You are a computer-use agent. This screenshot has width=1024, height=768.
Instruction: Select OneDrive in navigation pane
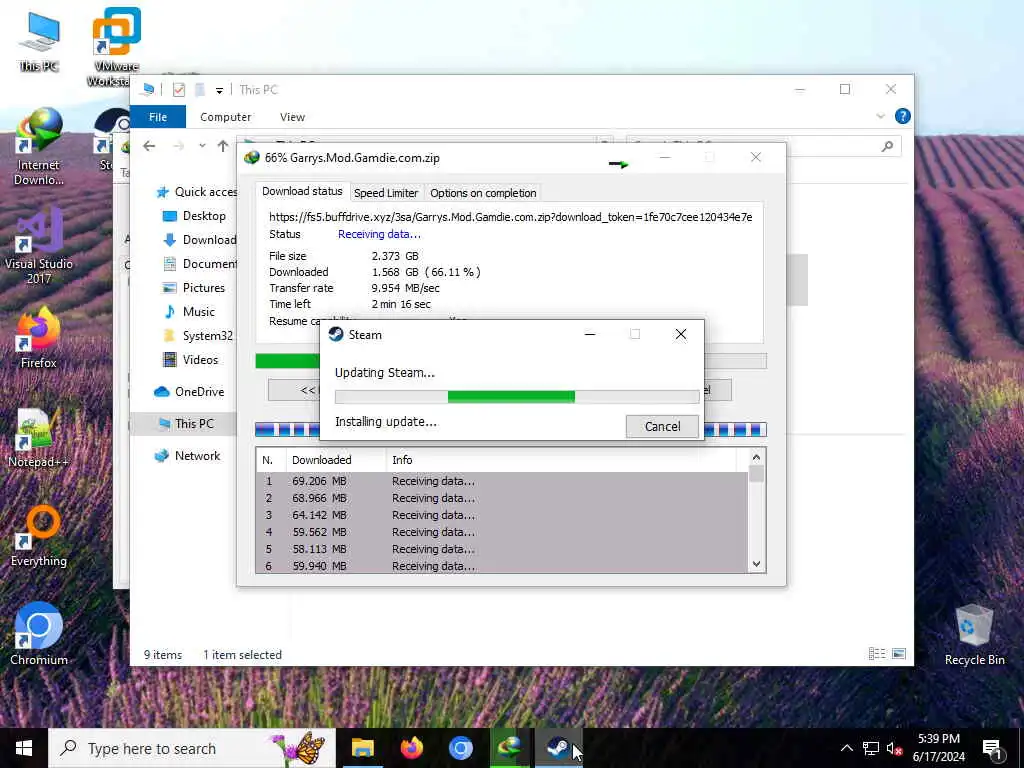point(189,392)
